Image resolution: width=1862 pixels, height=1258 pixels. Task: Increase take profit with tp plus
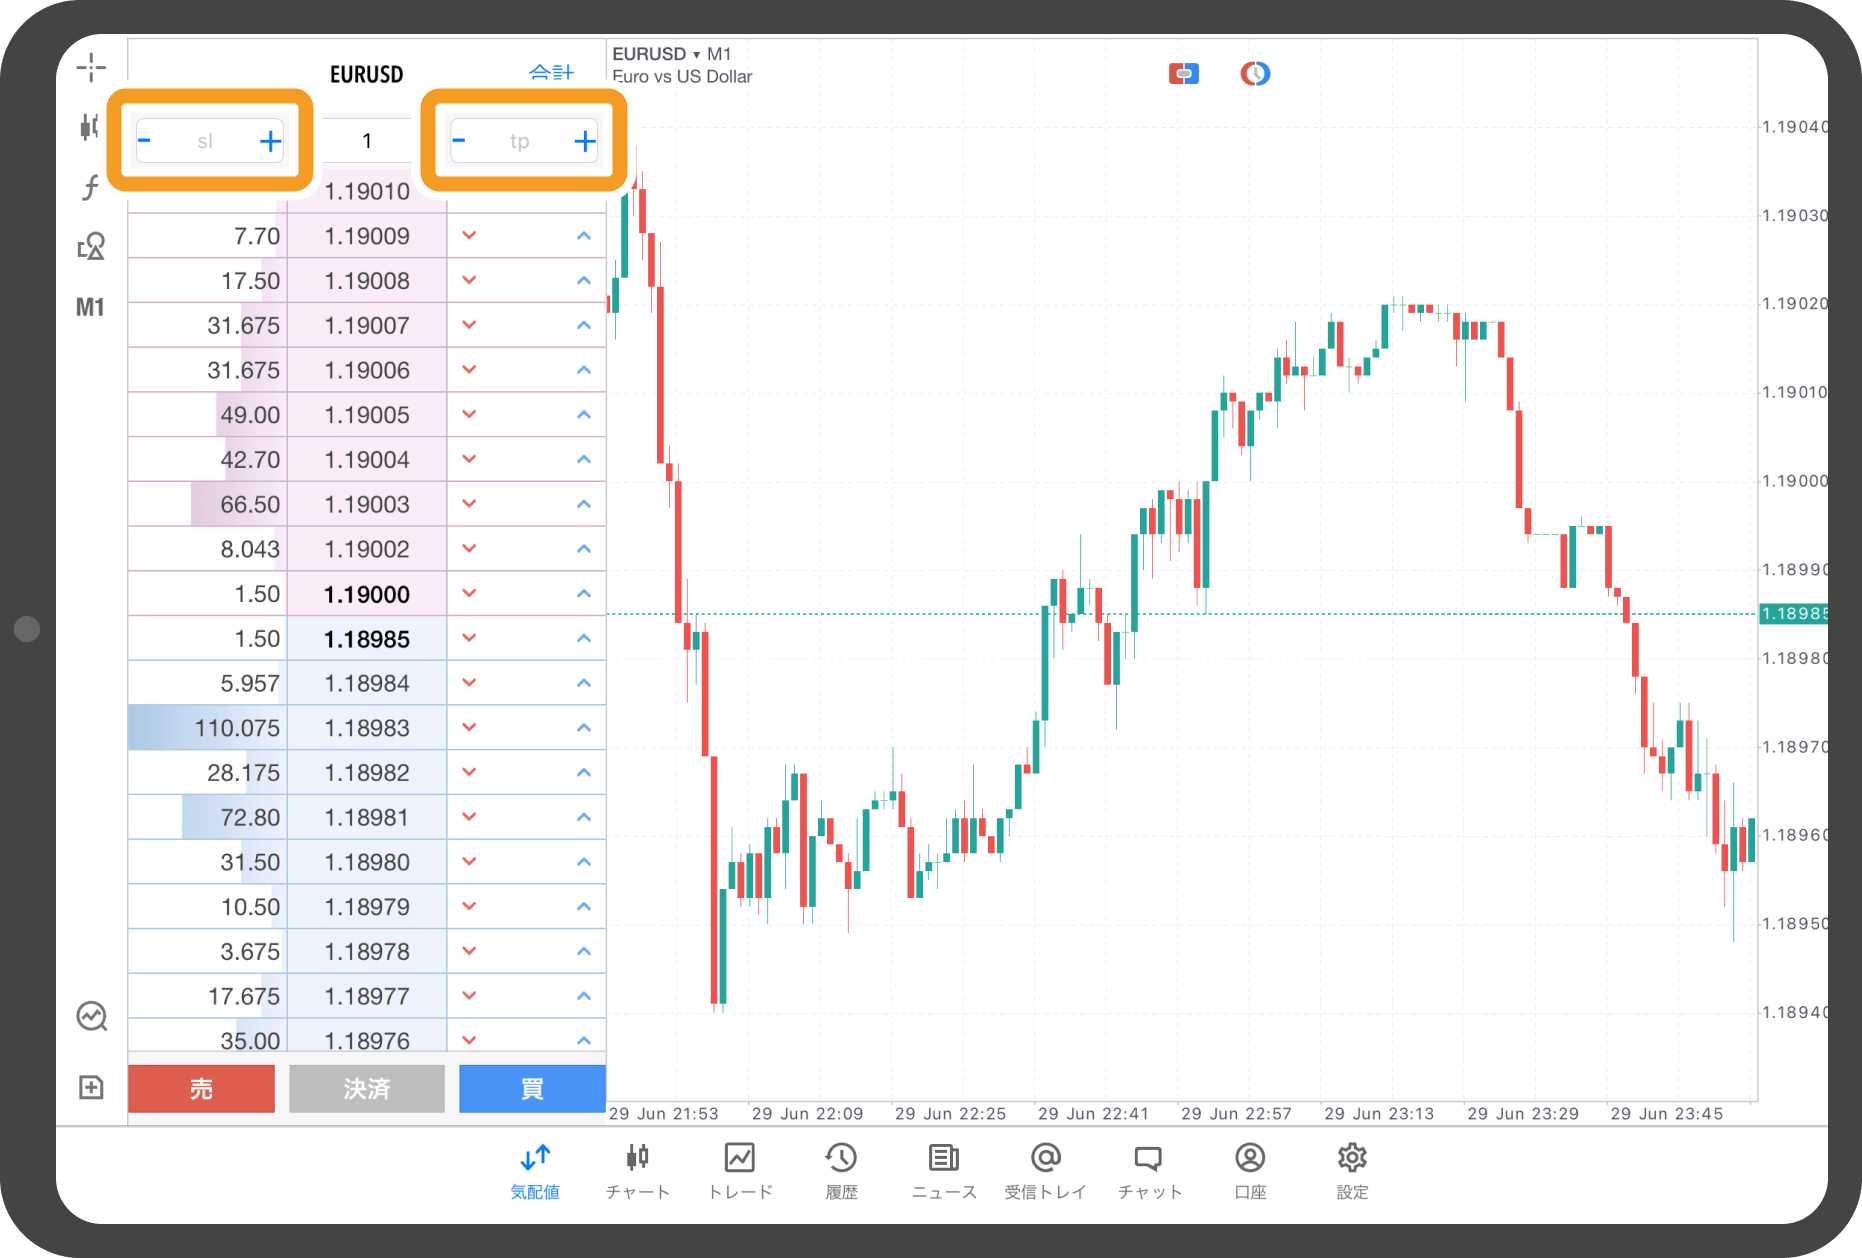(x=585, y=141)
